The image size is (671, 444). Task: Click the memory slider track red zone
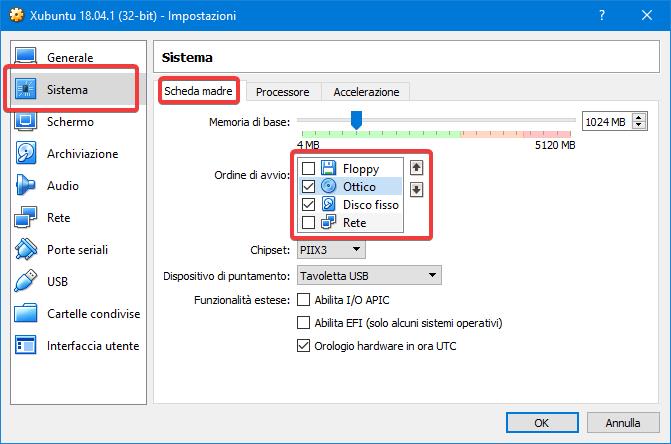[x=548, y=134]
